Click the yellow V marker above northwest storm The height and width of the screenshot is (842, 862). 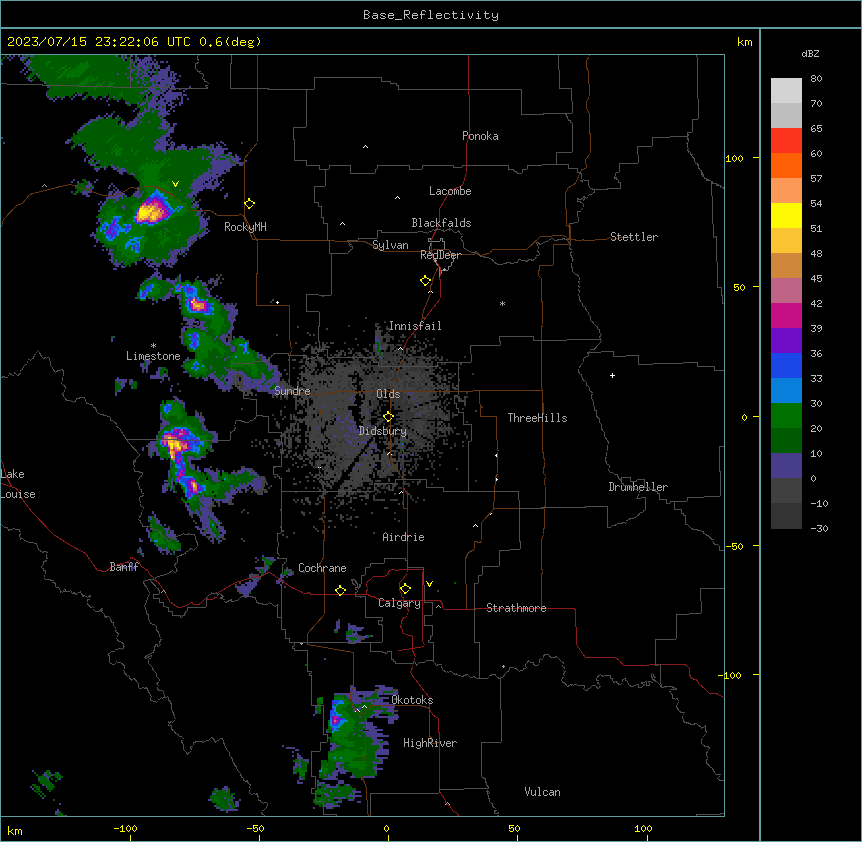point(175,184)
